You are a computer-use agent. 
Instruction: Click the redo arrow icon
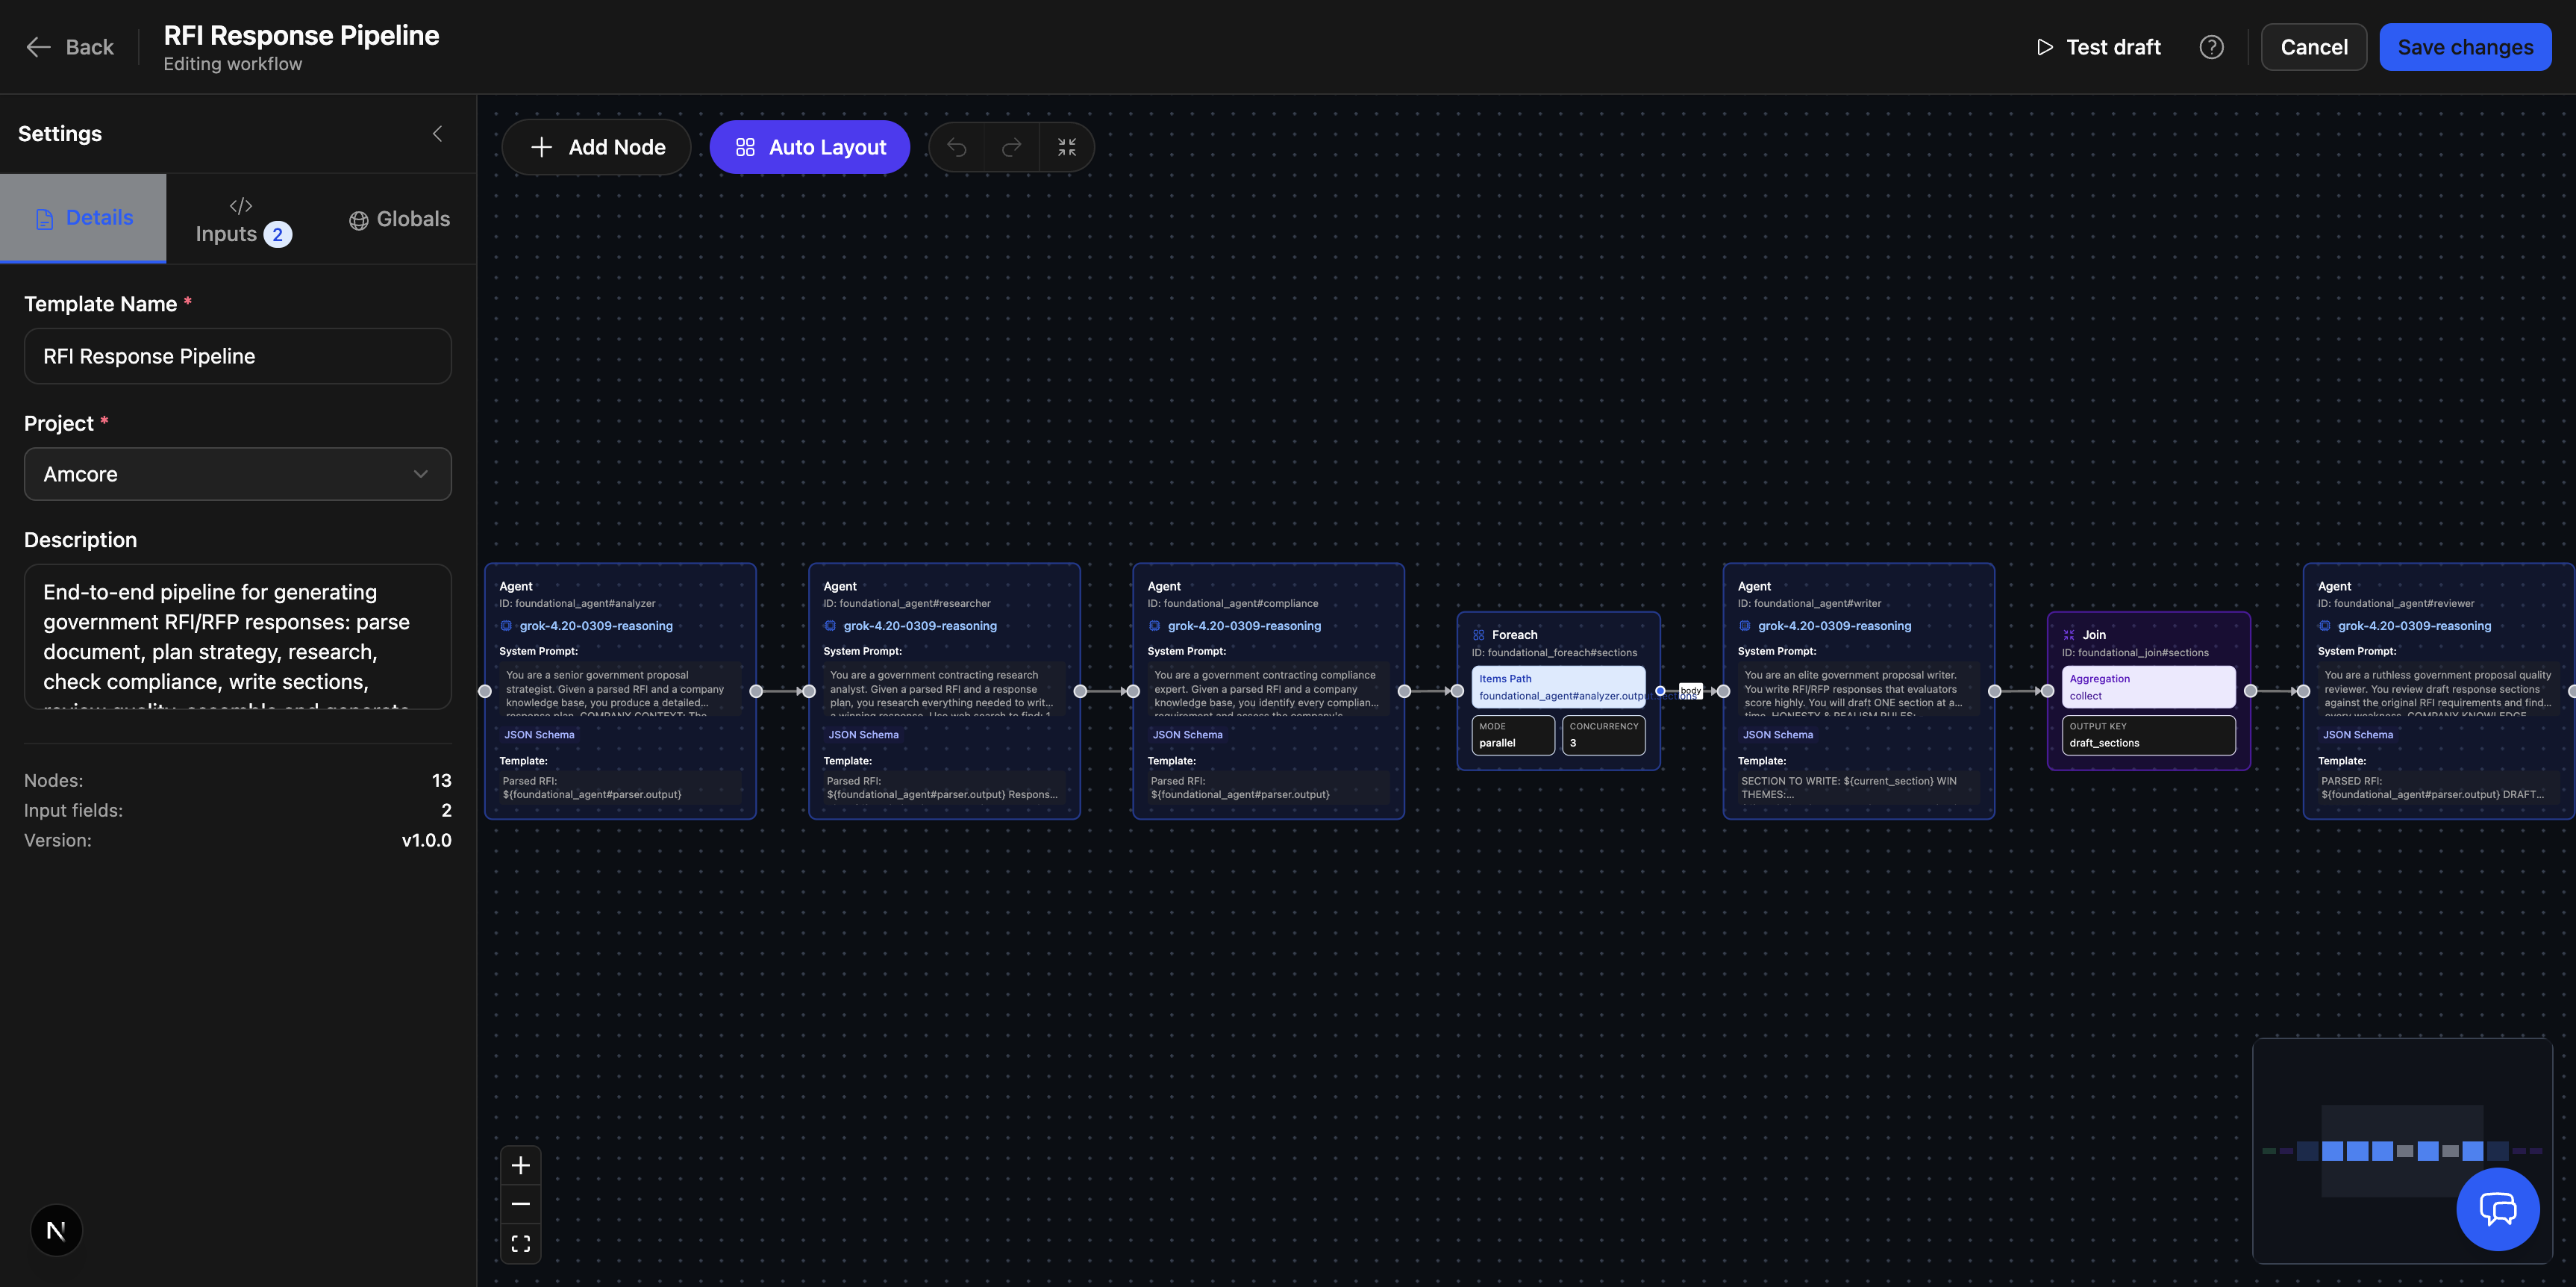(x=1011, y=148)
